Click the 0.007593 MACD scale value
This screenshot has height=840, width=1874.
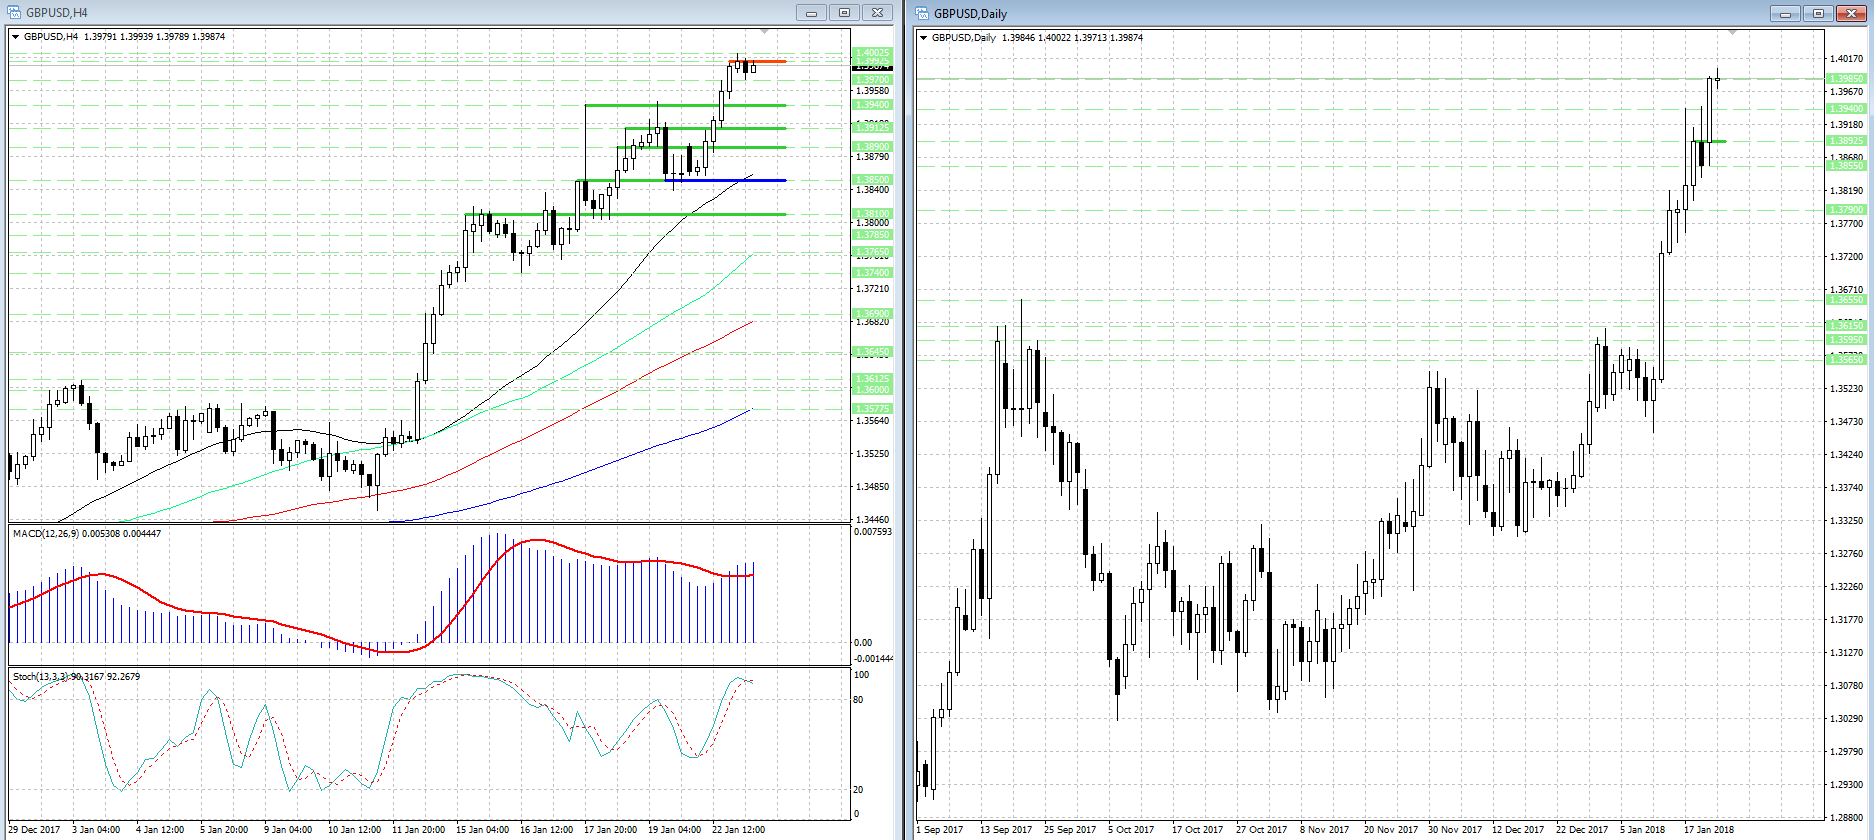pos(873,532)
